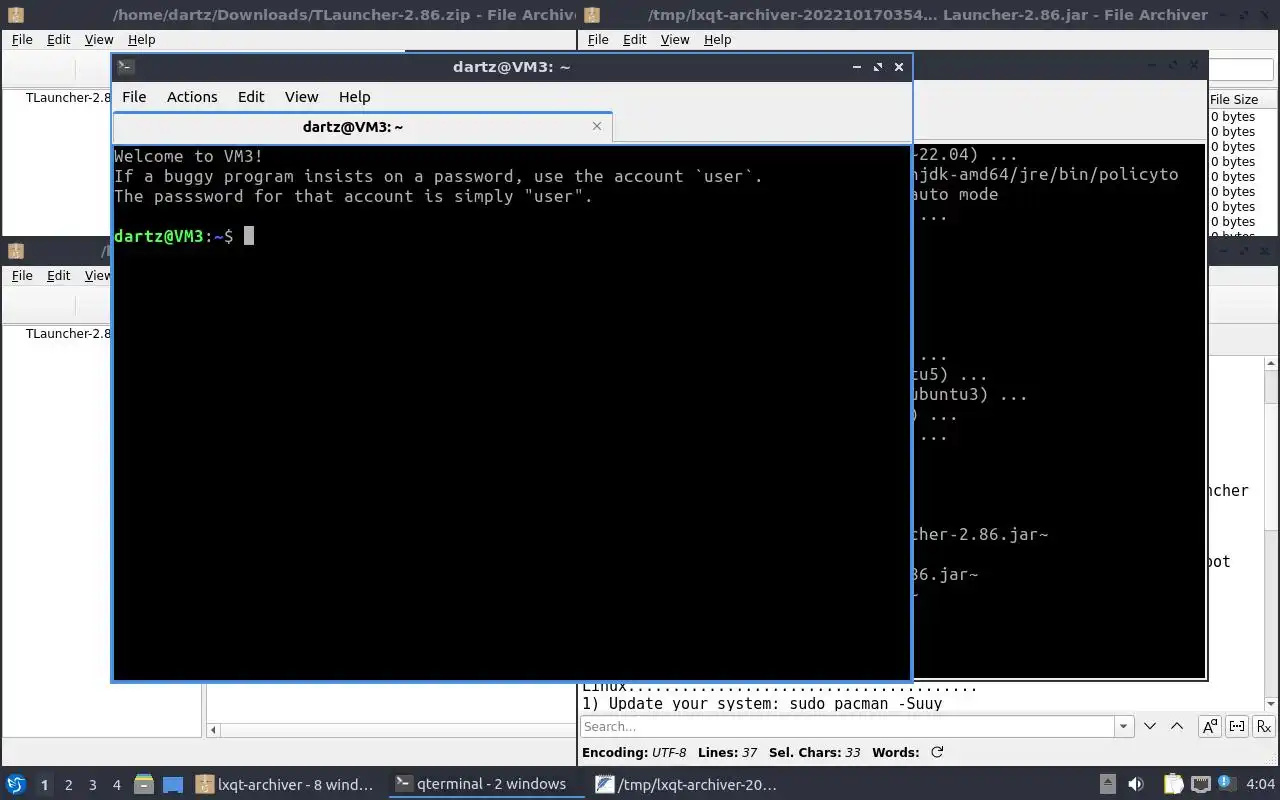Screen dimensions: 1280x800
Task: Switch to virtual desktop 1
Action: click(x=44, y=785)
